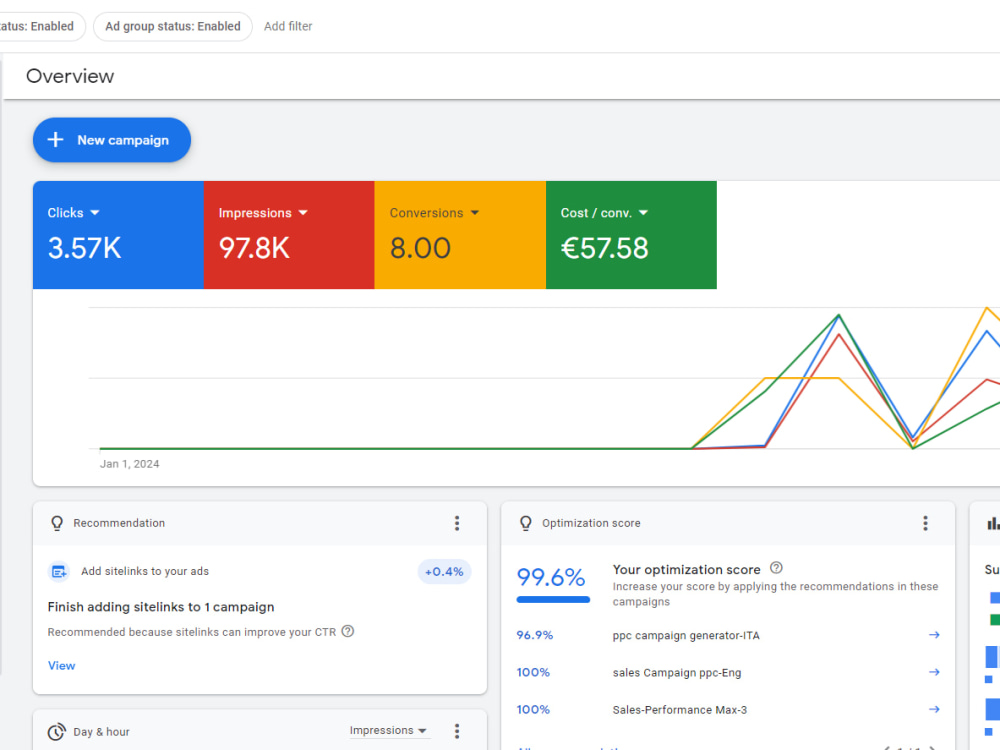This screenshot has height=750, width=1000.
Task: Click the Overview page heading
Action: (70, 76)
